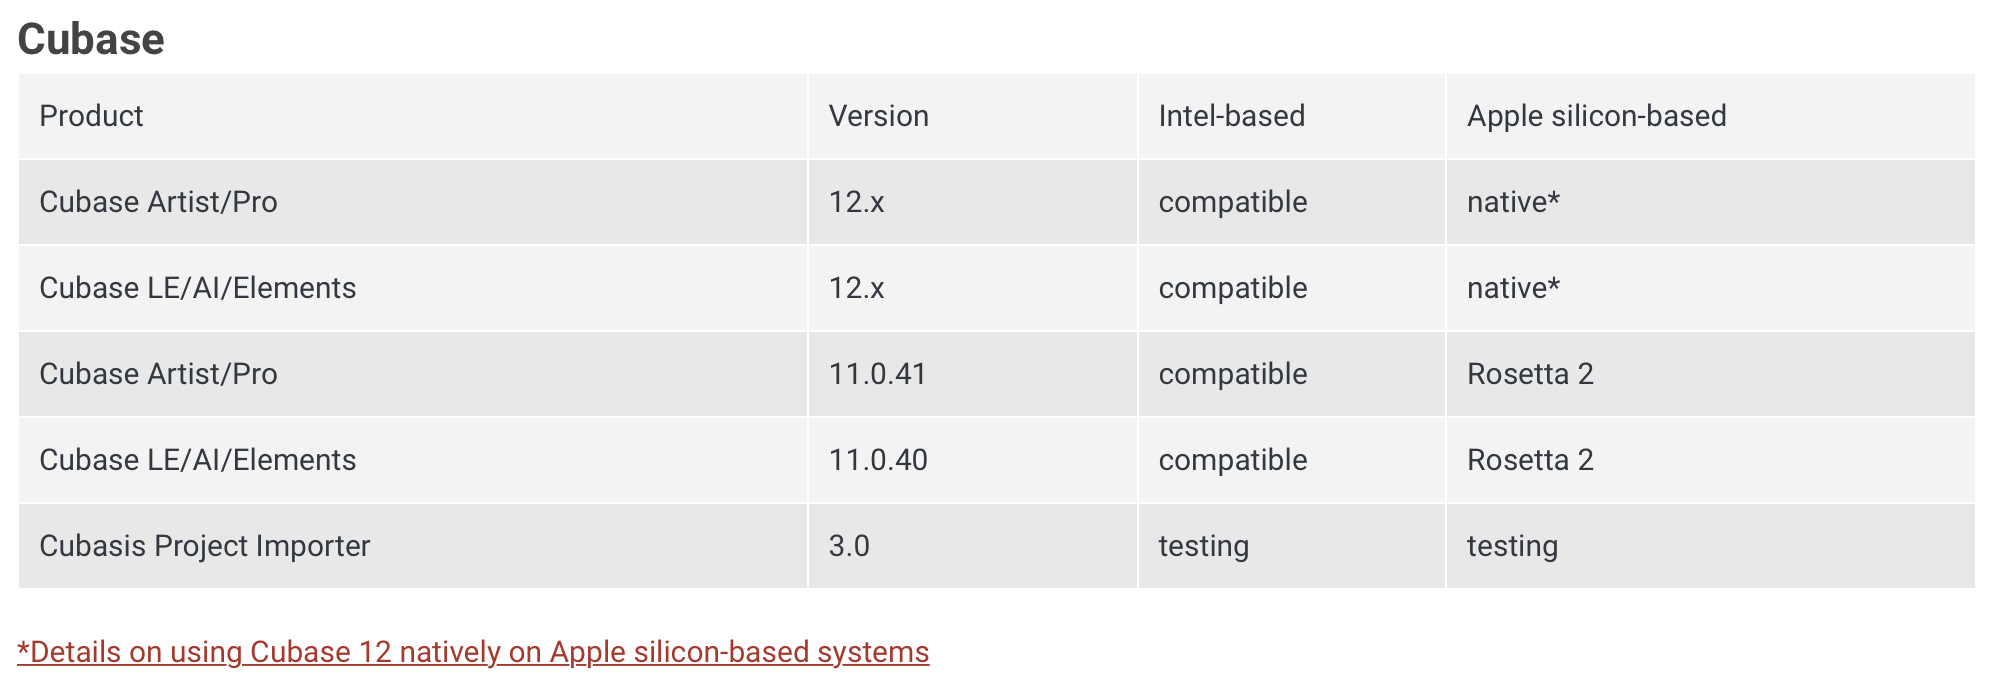Screen dimensions: 1998x684
Task: Click the Product column header
Action: click(91, 116)
